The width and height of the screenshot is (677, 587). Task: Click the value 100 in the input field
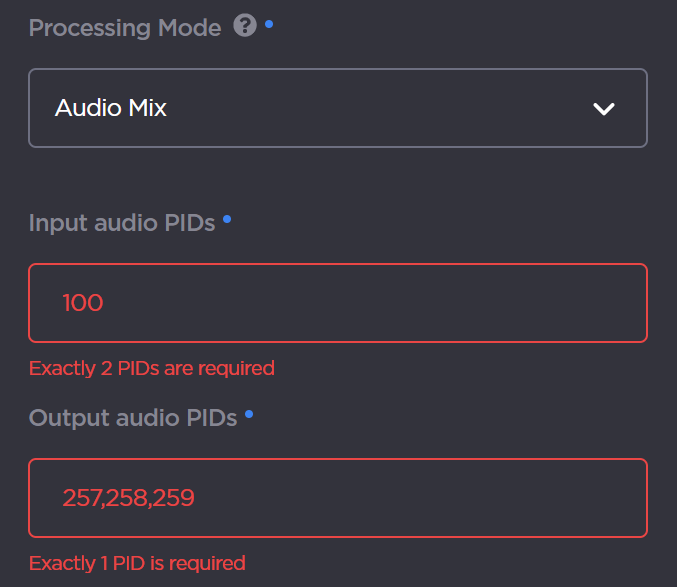click(83, 302)
